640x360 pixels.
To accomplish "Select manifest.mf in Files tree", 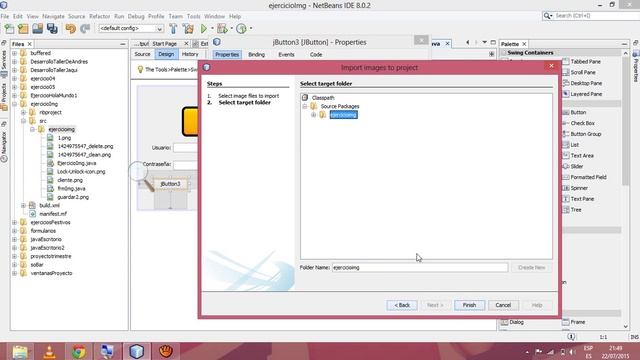I will click(x=53, y=214).
